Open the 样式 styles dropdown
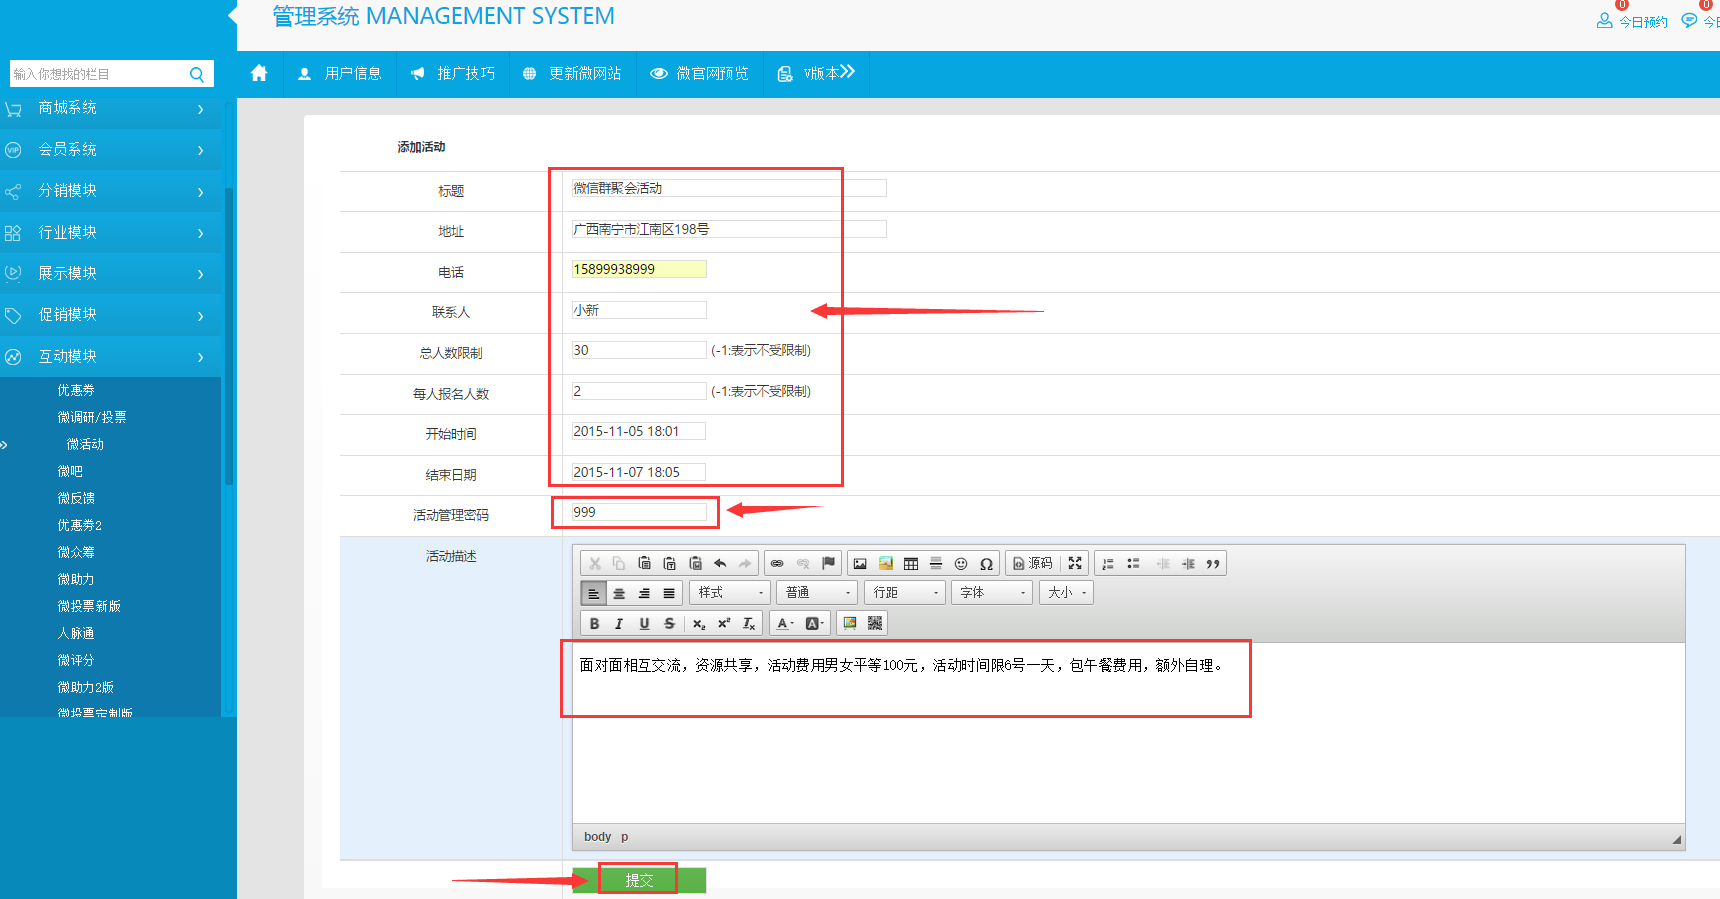Image resolution: width=1720 pixels, height=899 pixels. click(729, 593)
